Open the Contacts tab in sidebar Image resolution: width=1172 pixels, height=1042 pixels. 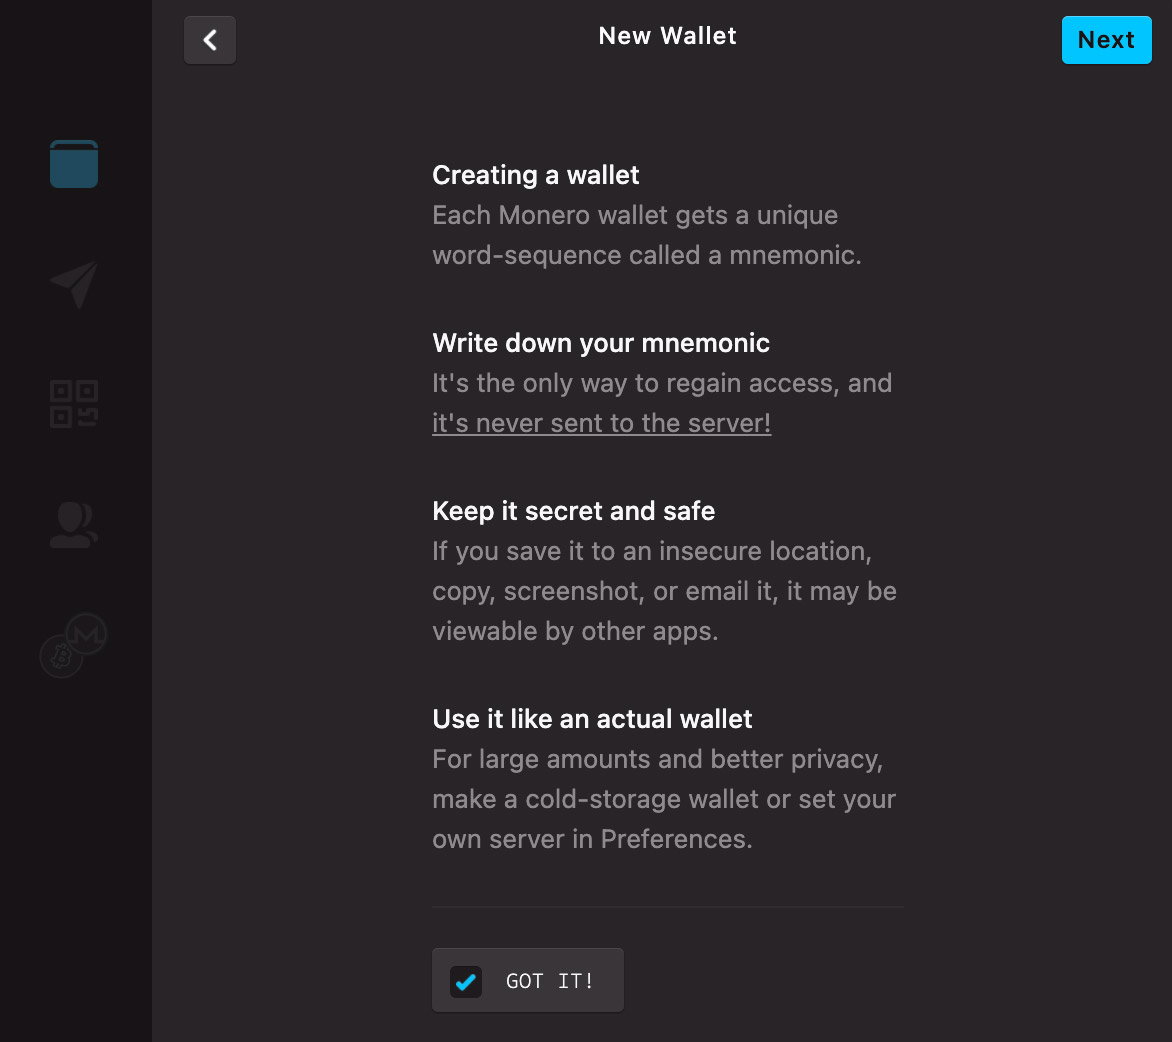(74, 525)
